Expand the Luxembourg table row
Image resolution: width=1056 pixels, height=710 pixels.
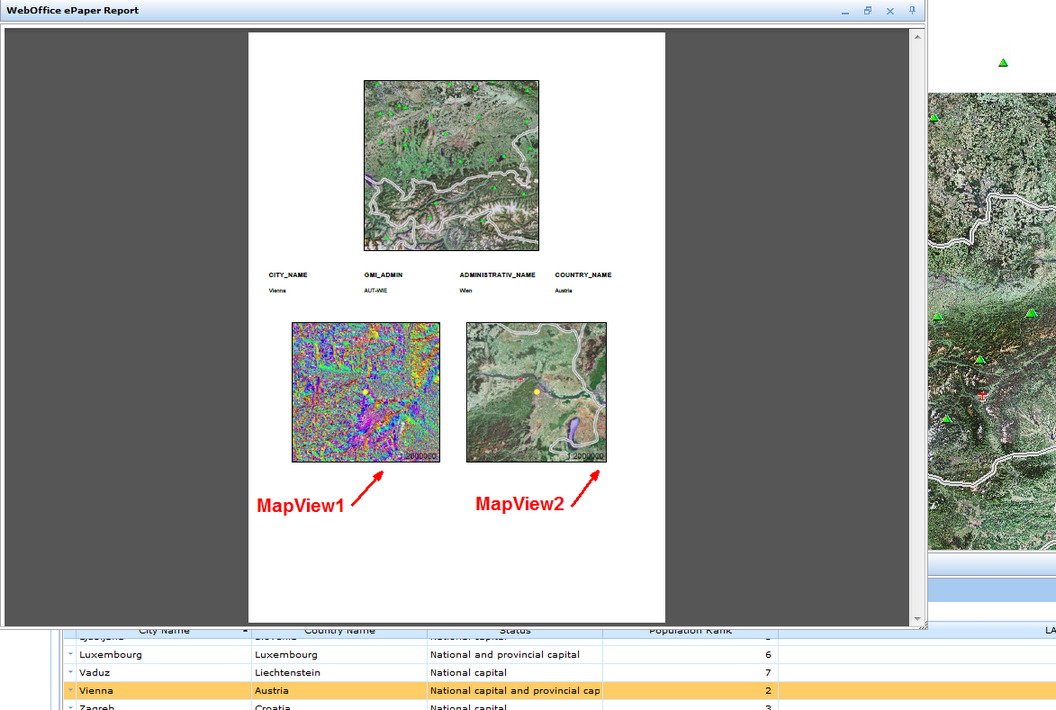point(69,654)
